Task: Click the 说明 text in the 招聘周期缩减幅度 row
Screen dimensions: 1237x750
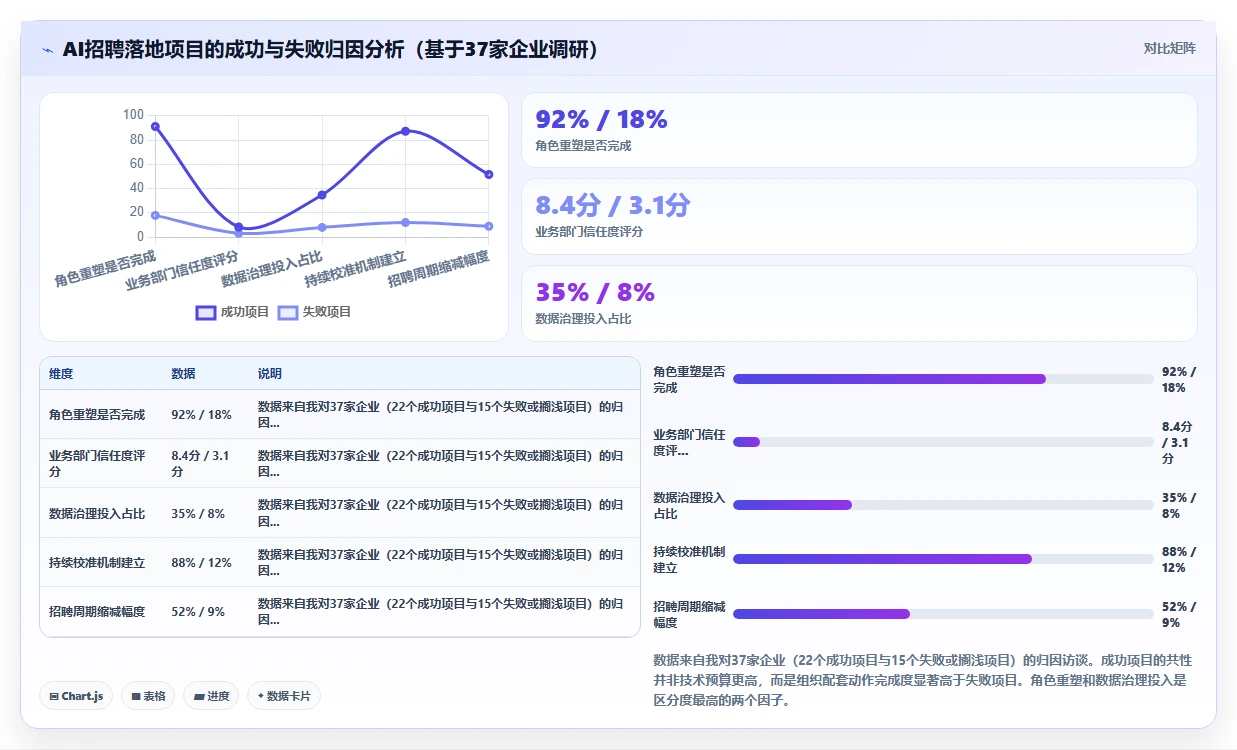Action: point(440,611)
